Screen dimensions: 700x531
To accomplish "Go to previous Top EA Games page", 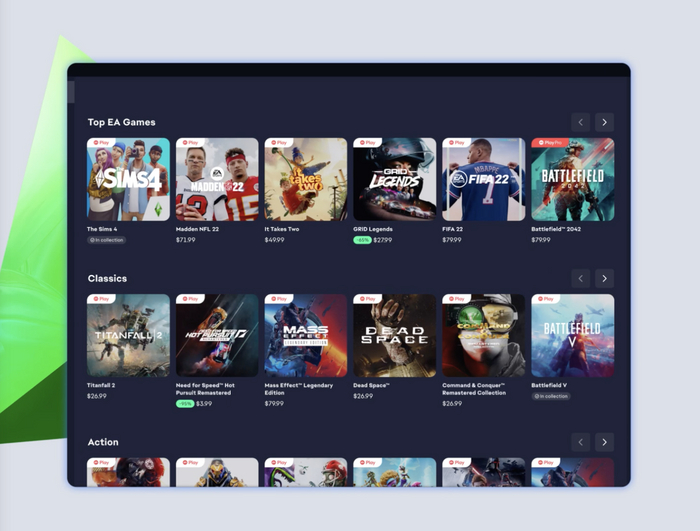I will (581, 122).
